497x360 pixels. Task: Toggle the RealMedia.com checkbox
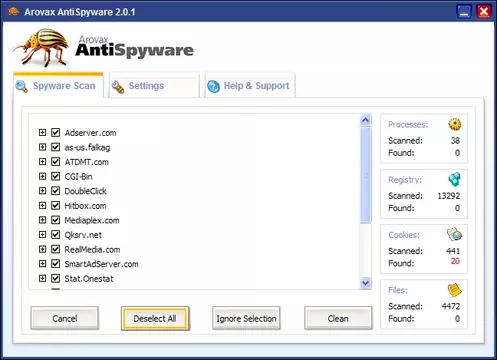(x=56, y=249)
